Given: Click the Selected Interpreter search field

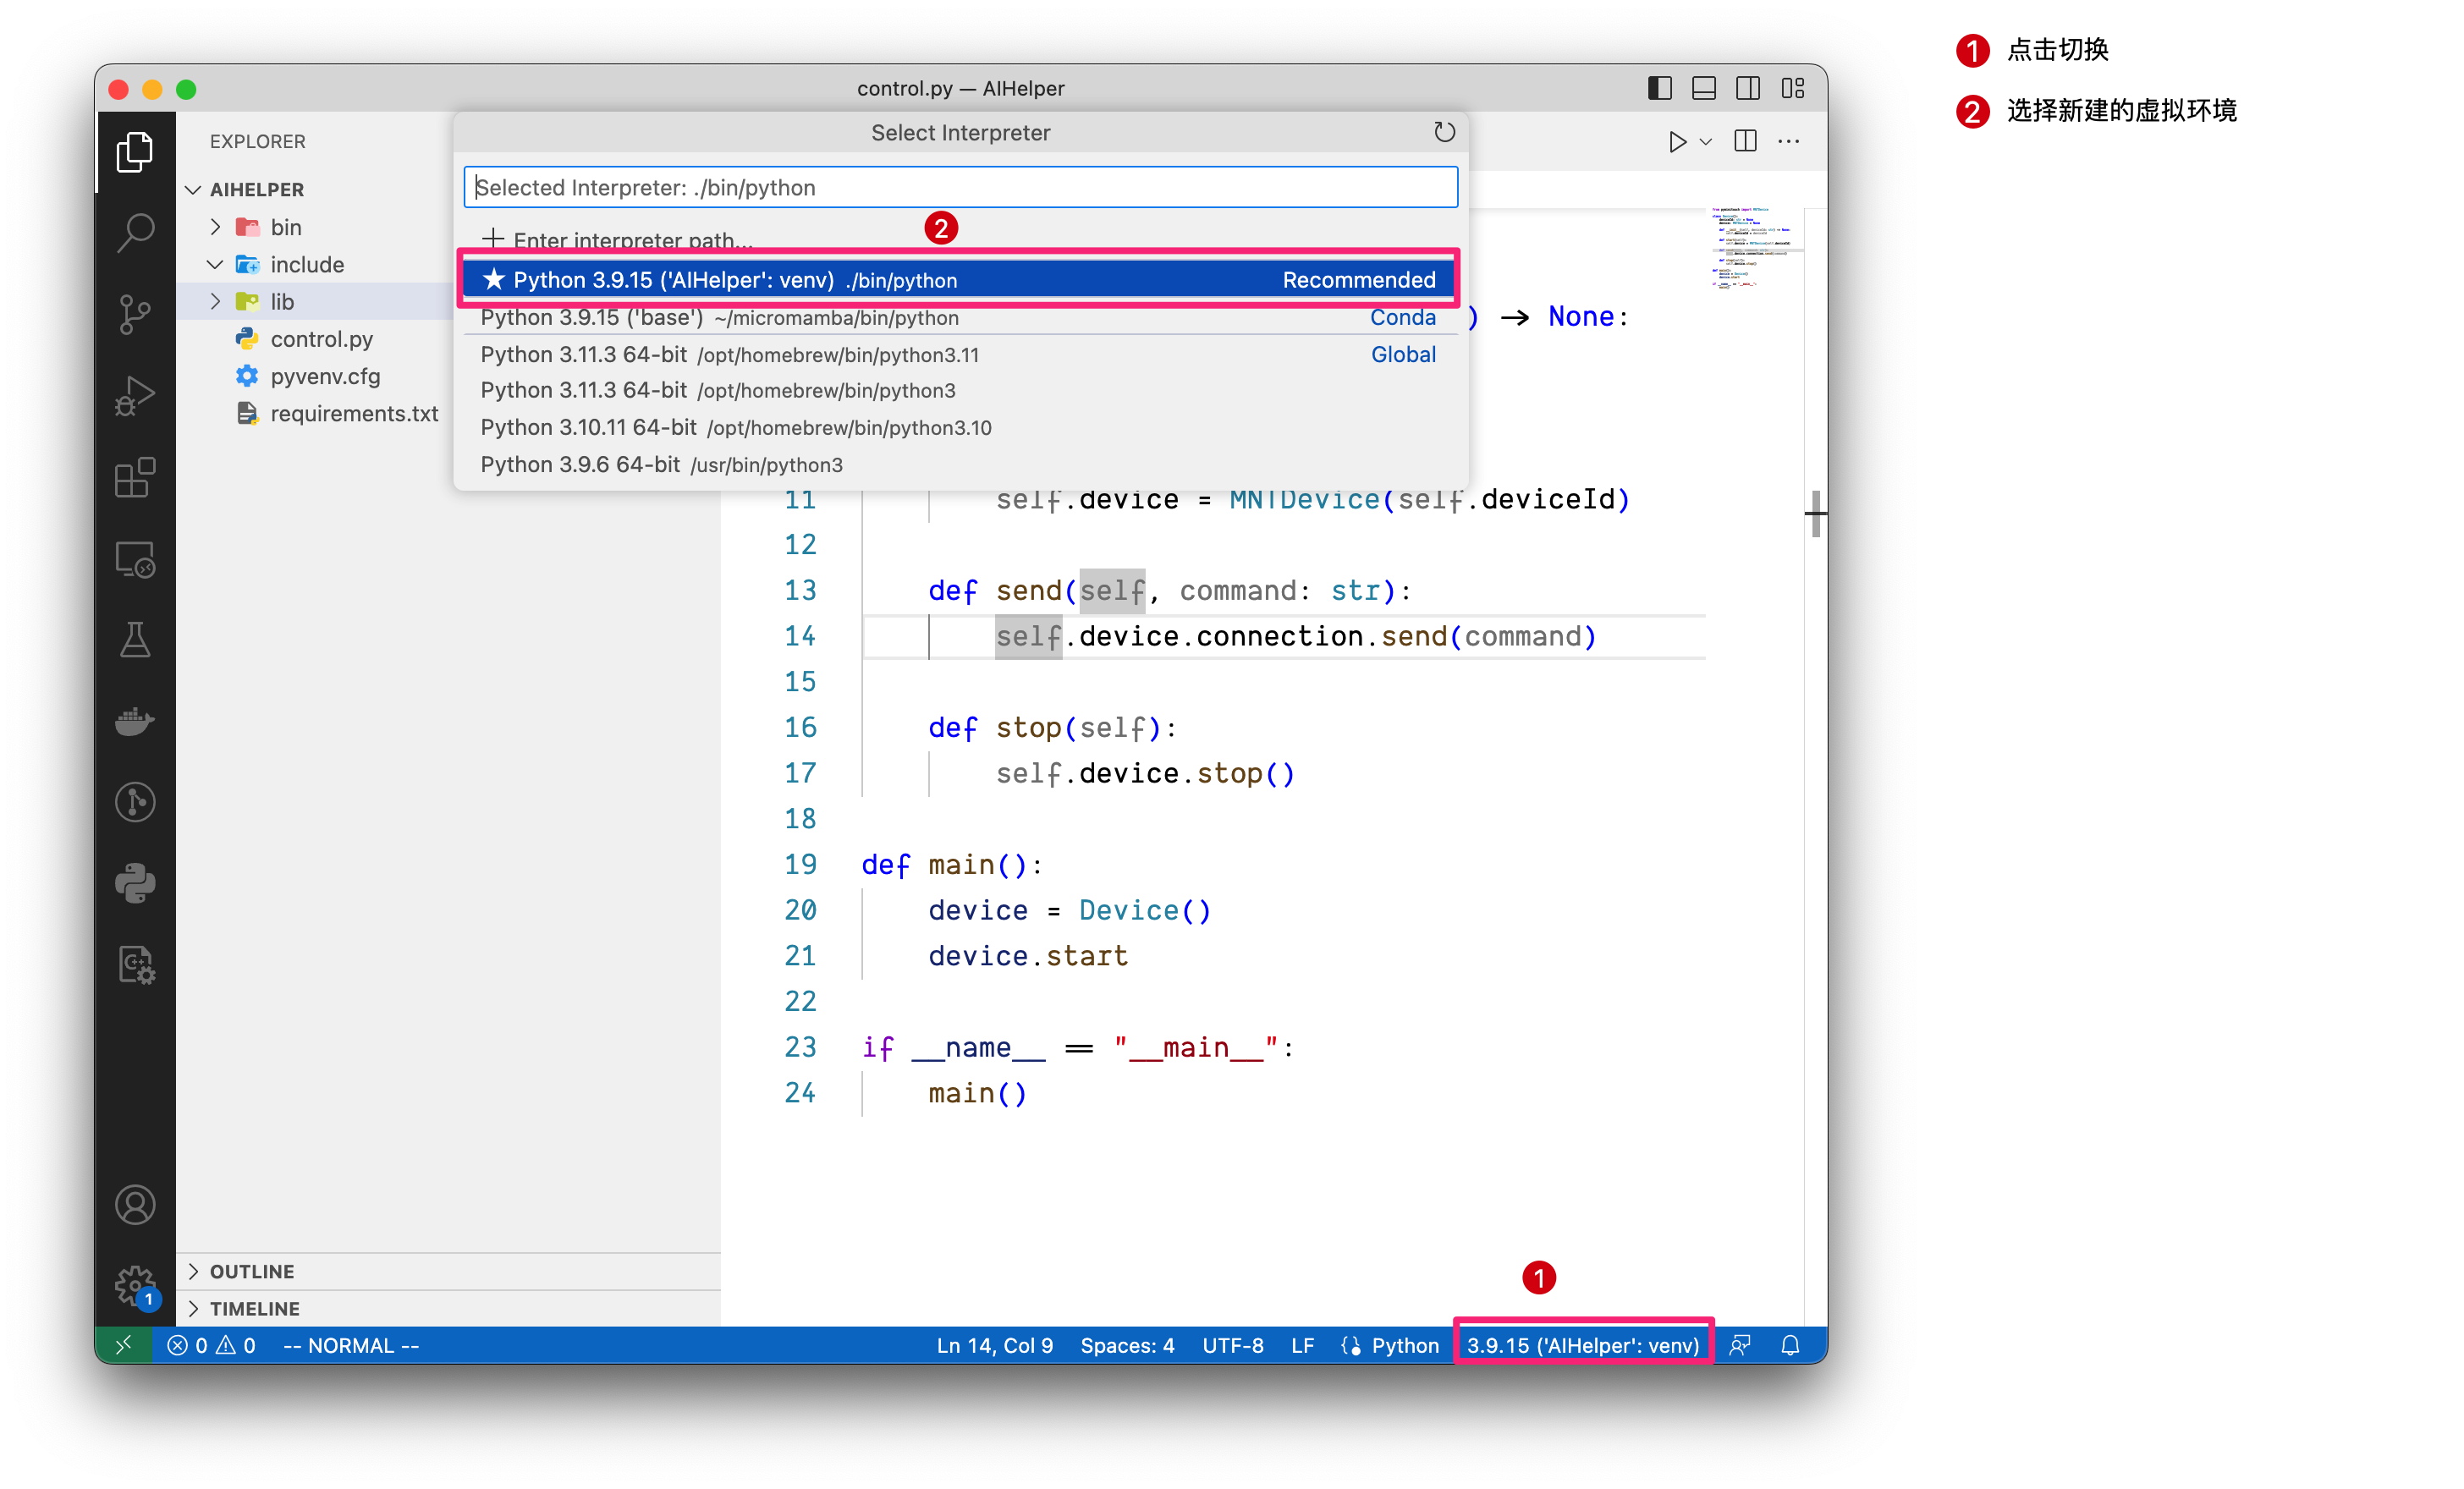Looking at the screenshot, I should [x=960, y=187].
